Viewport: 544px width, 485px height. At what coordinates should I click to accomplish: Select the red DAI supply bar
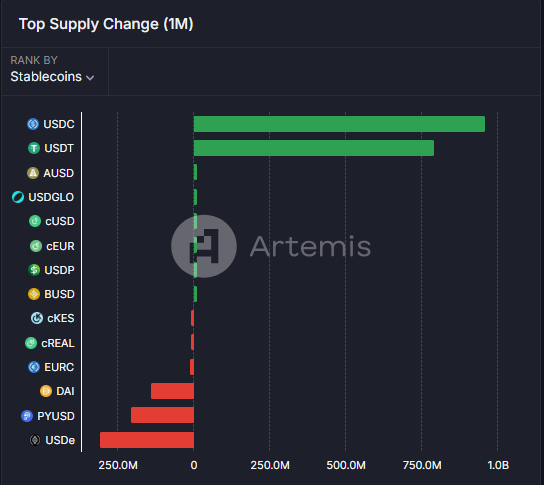[172, 391]
